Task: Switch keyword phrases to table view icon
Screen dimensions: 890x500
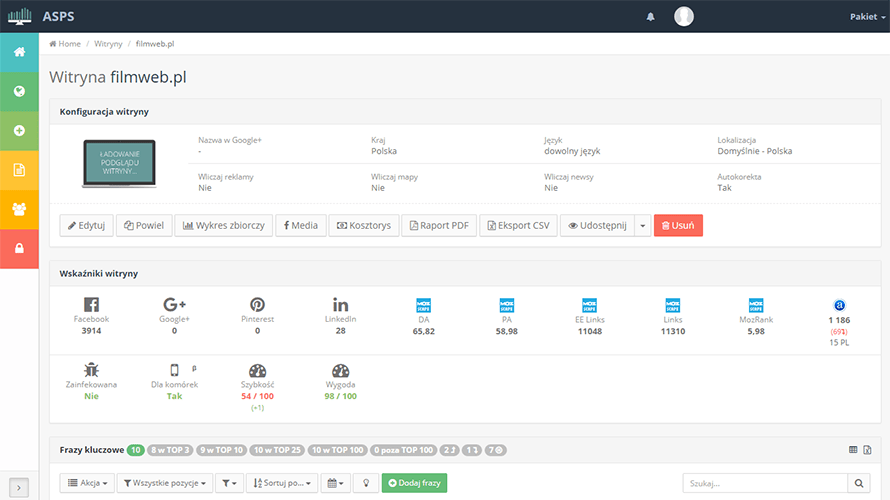Action: pos(853,450)
